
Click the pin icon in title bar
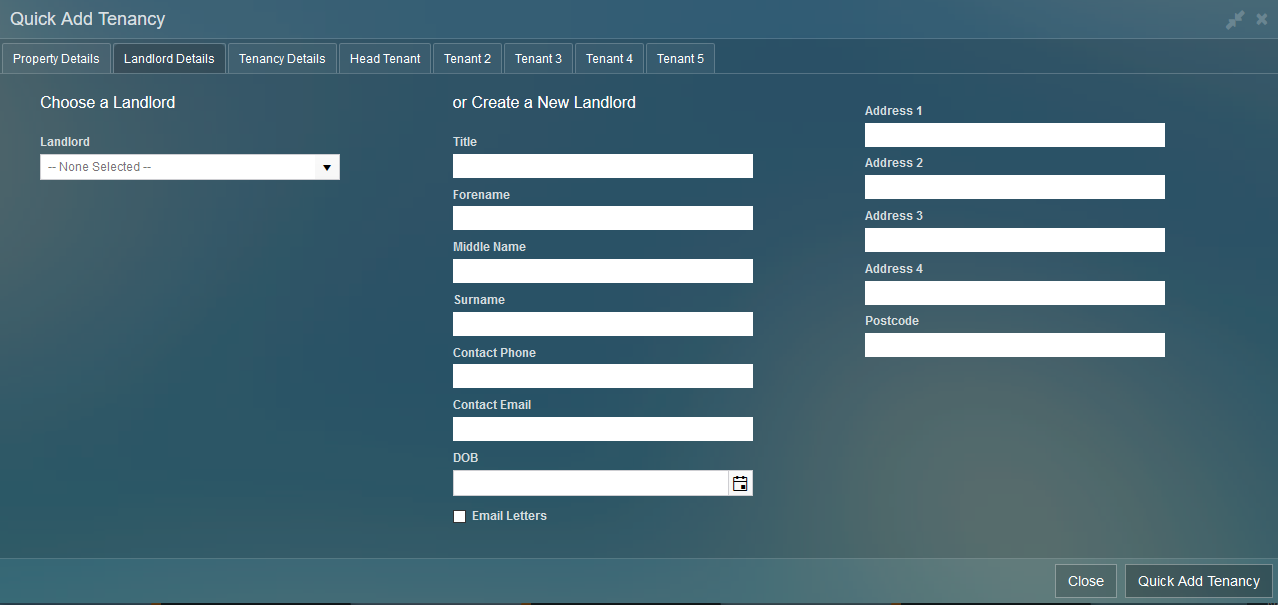[1235, 20]
